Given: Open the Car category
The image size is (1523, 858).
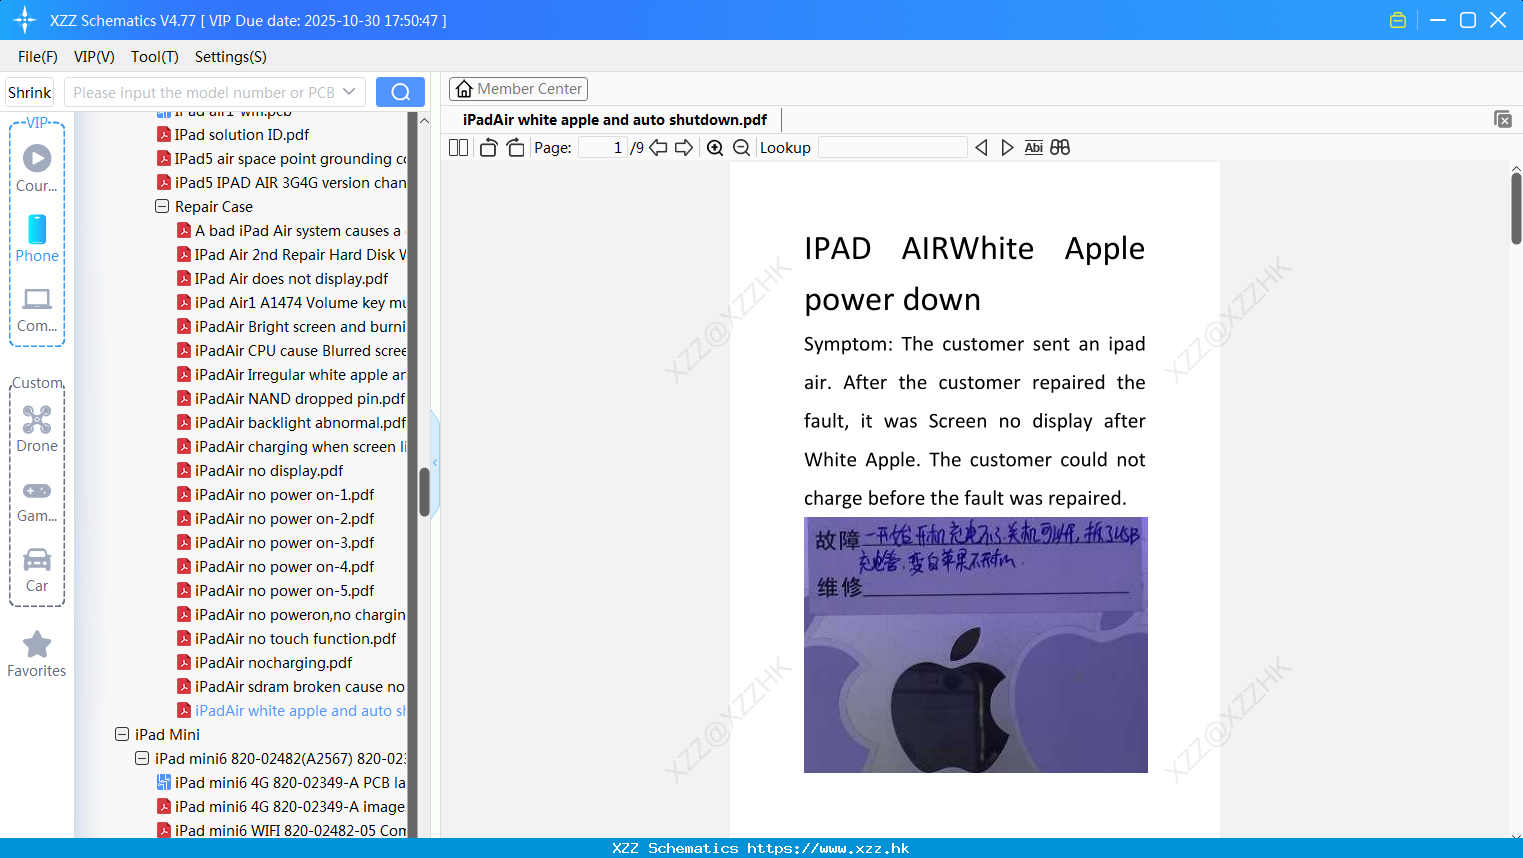Looking at the screenshot, I should point(37,570).
